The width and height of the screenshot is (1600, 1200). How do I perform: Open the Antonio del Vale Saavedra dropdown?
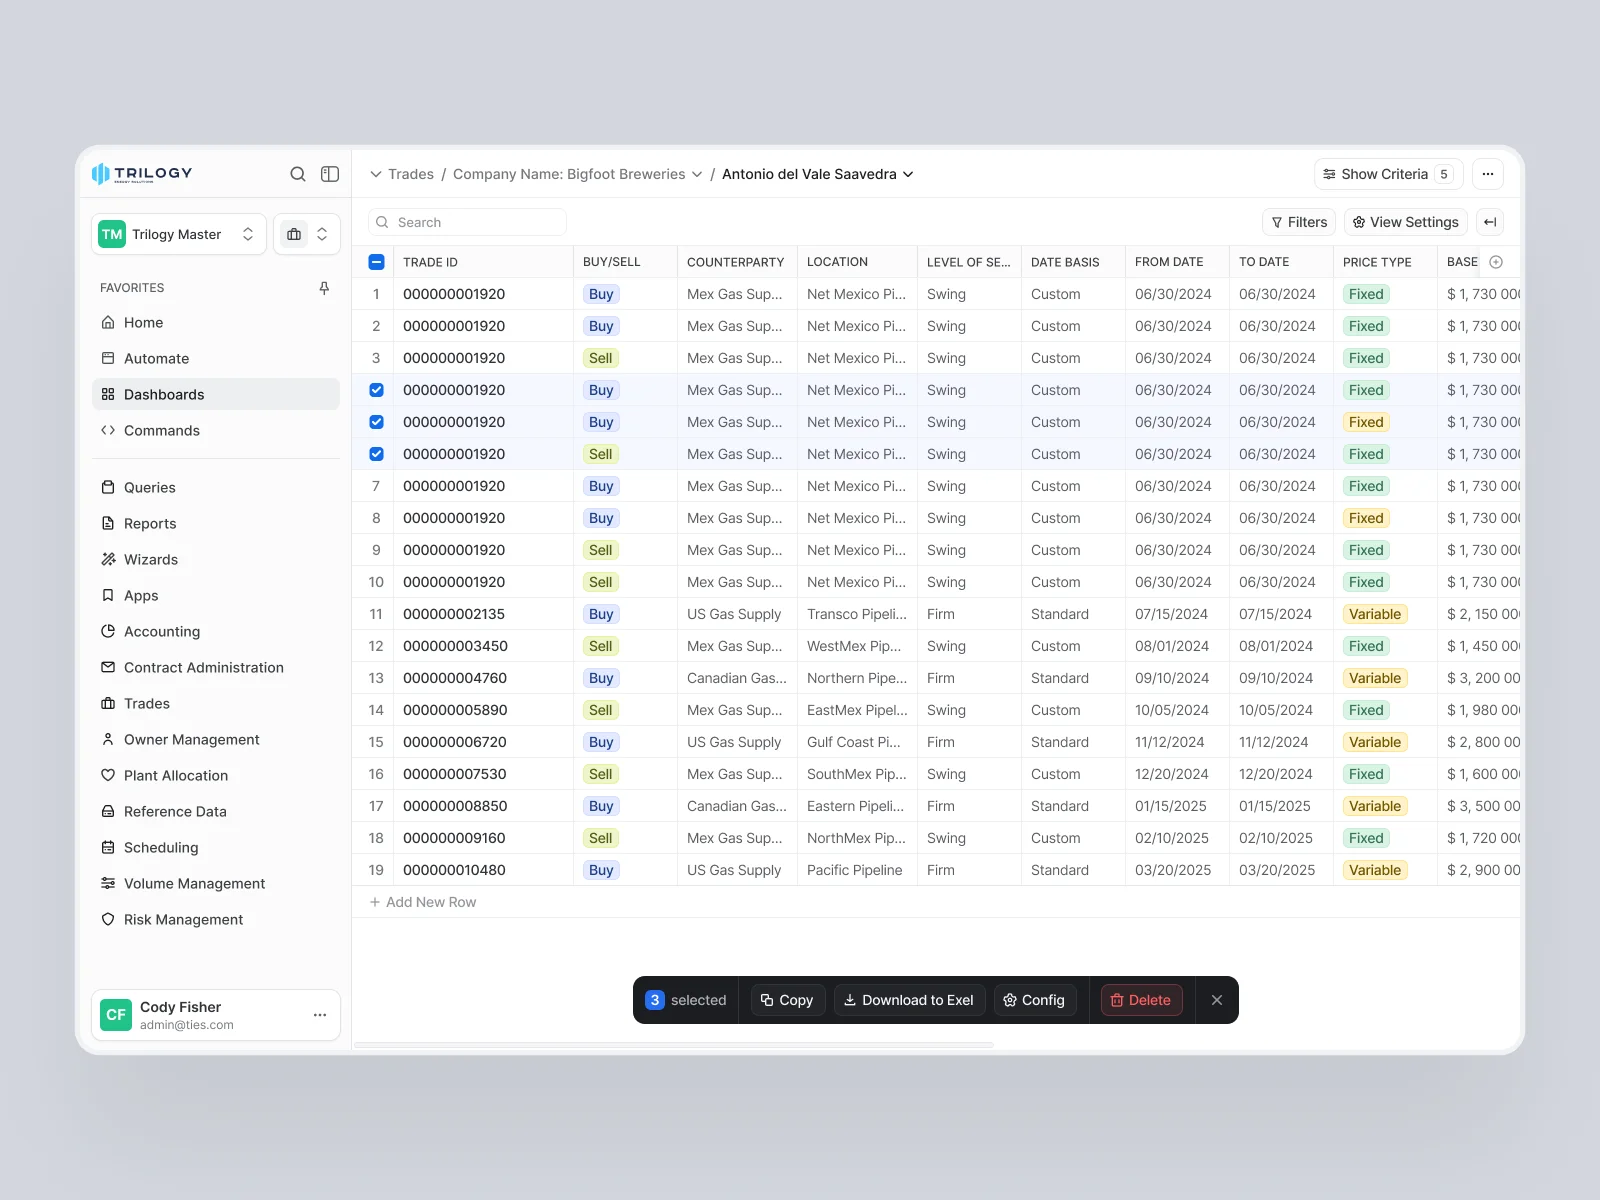[818, 174]
